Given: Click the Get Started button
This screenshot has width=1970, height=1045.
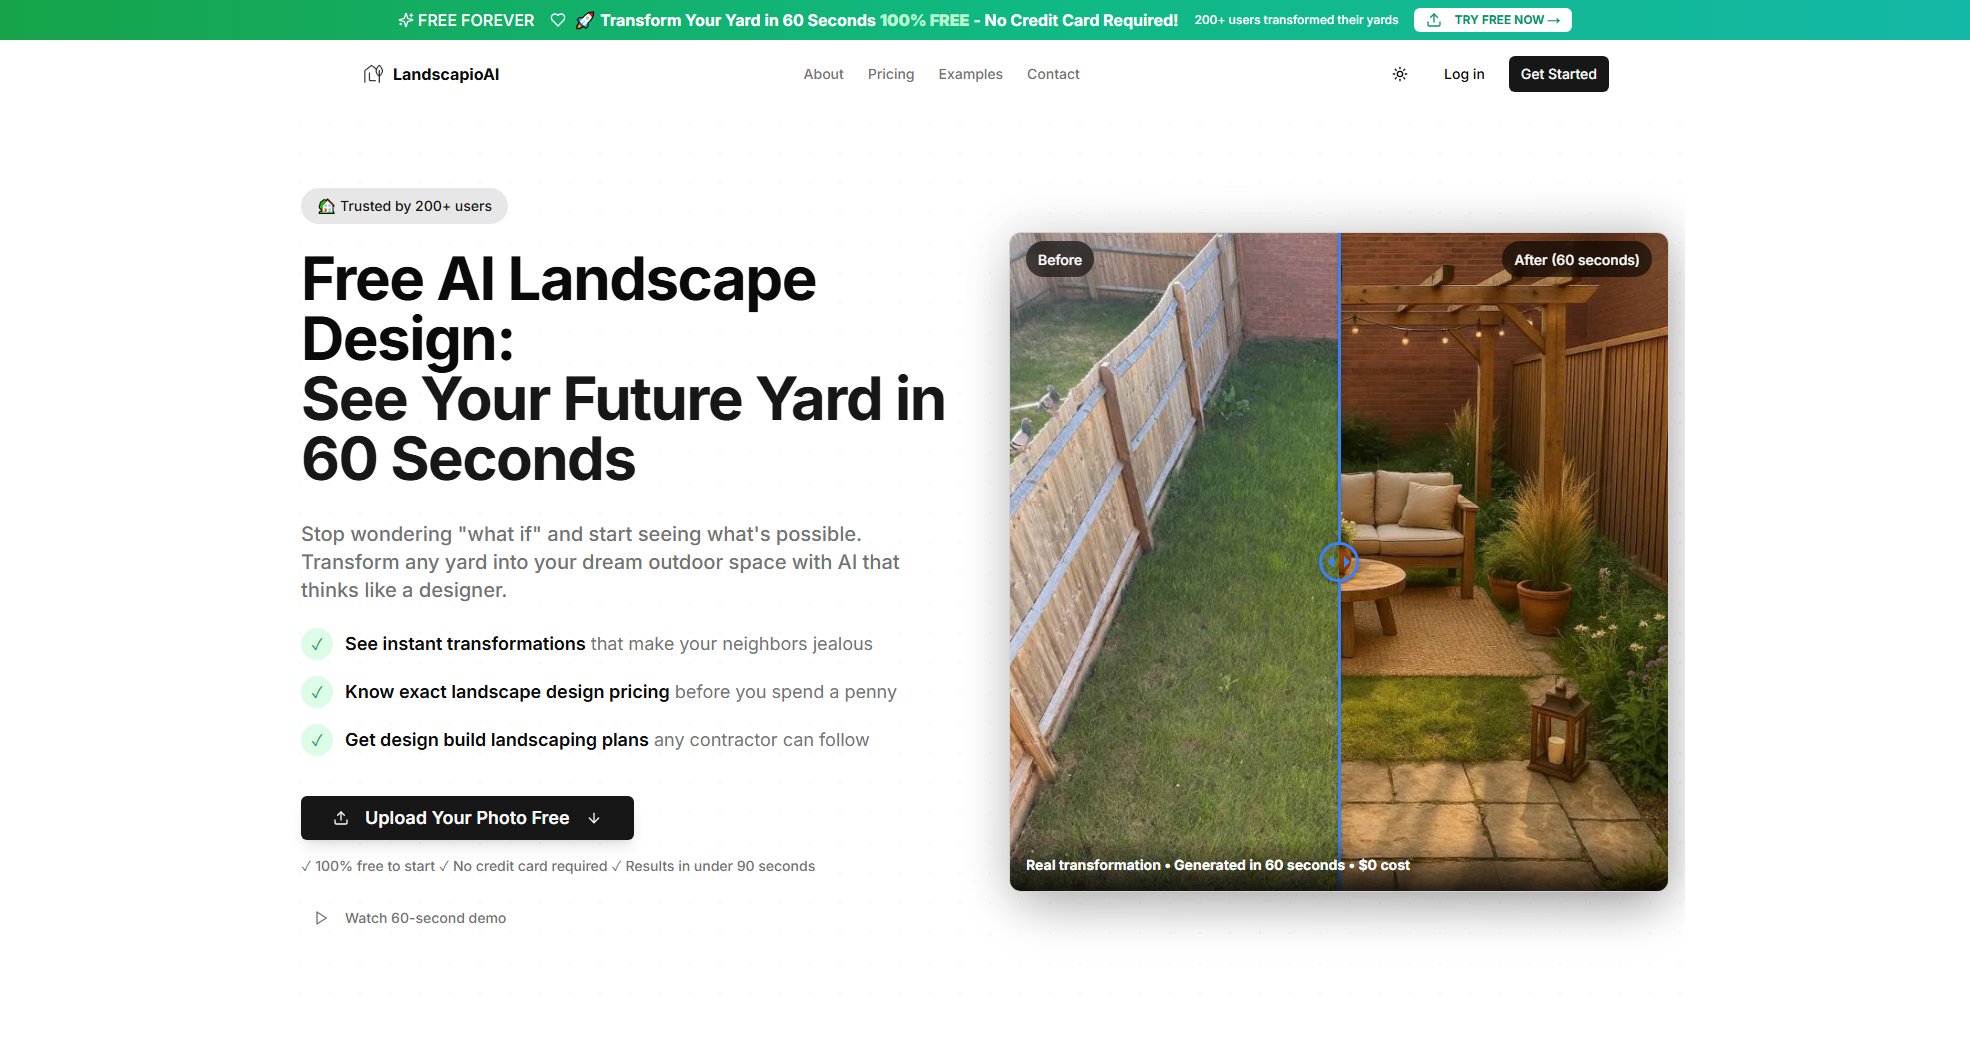Looking at the screenshot, I should (1557, 73).
